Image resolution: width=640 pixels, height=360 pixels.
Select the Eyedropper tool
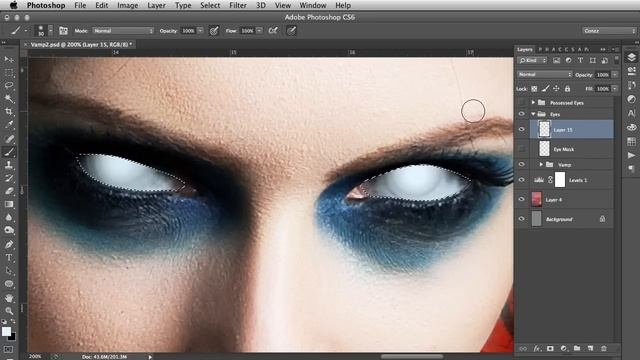(9, 125)
